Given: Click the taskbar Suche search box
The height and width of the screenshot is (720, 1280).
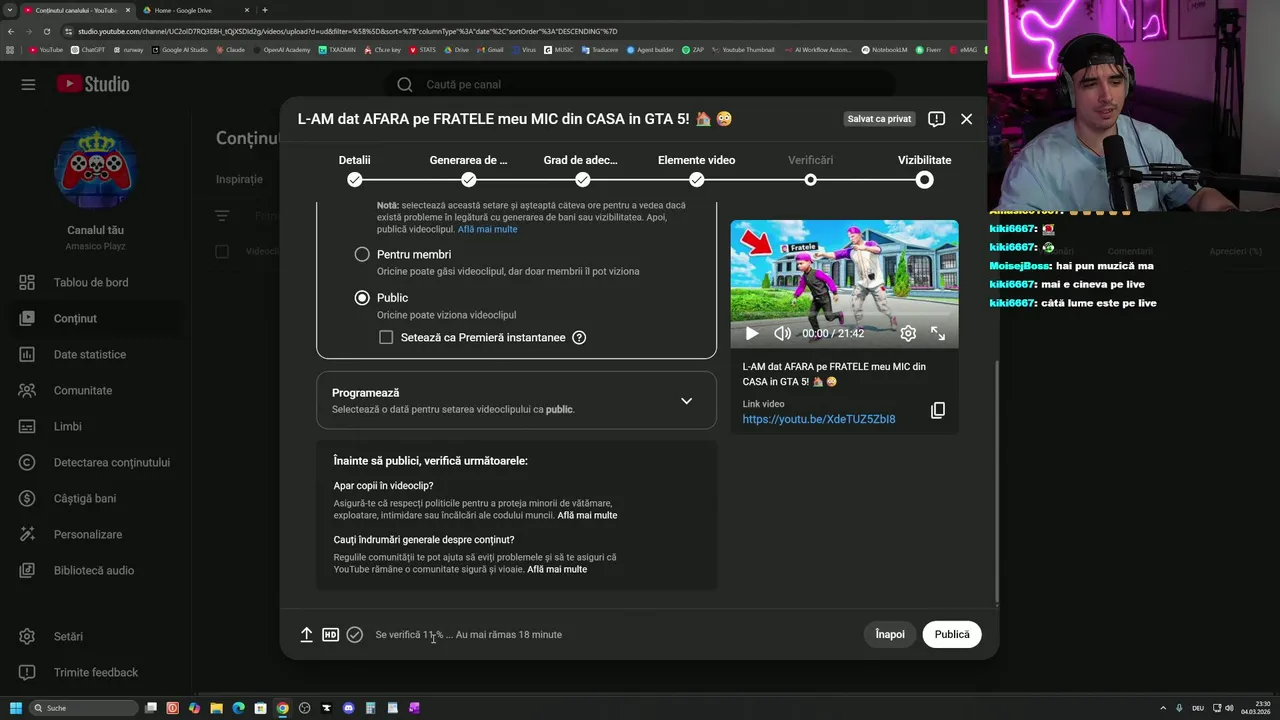Looking at the screenshot, I should (84, 708).
